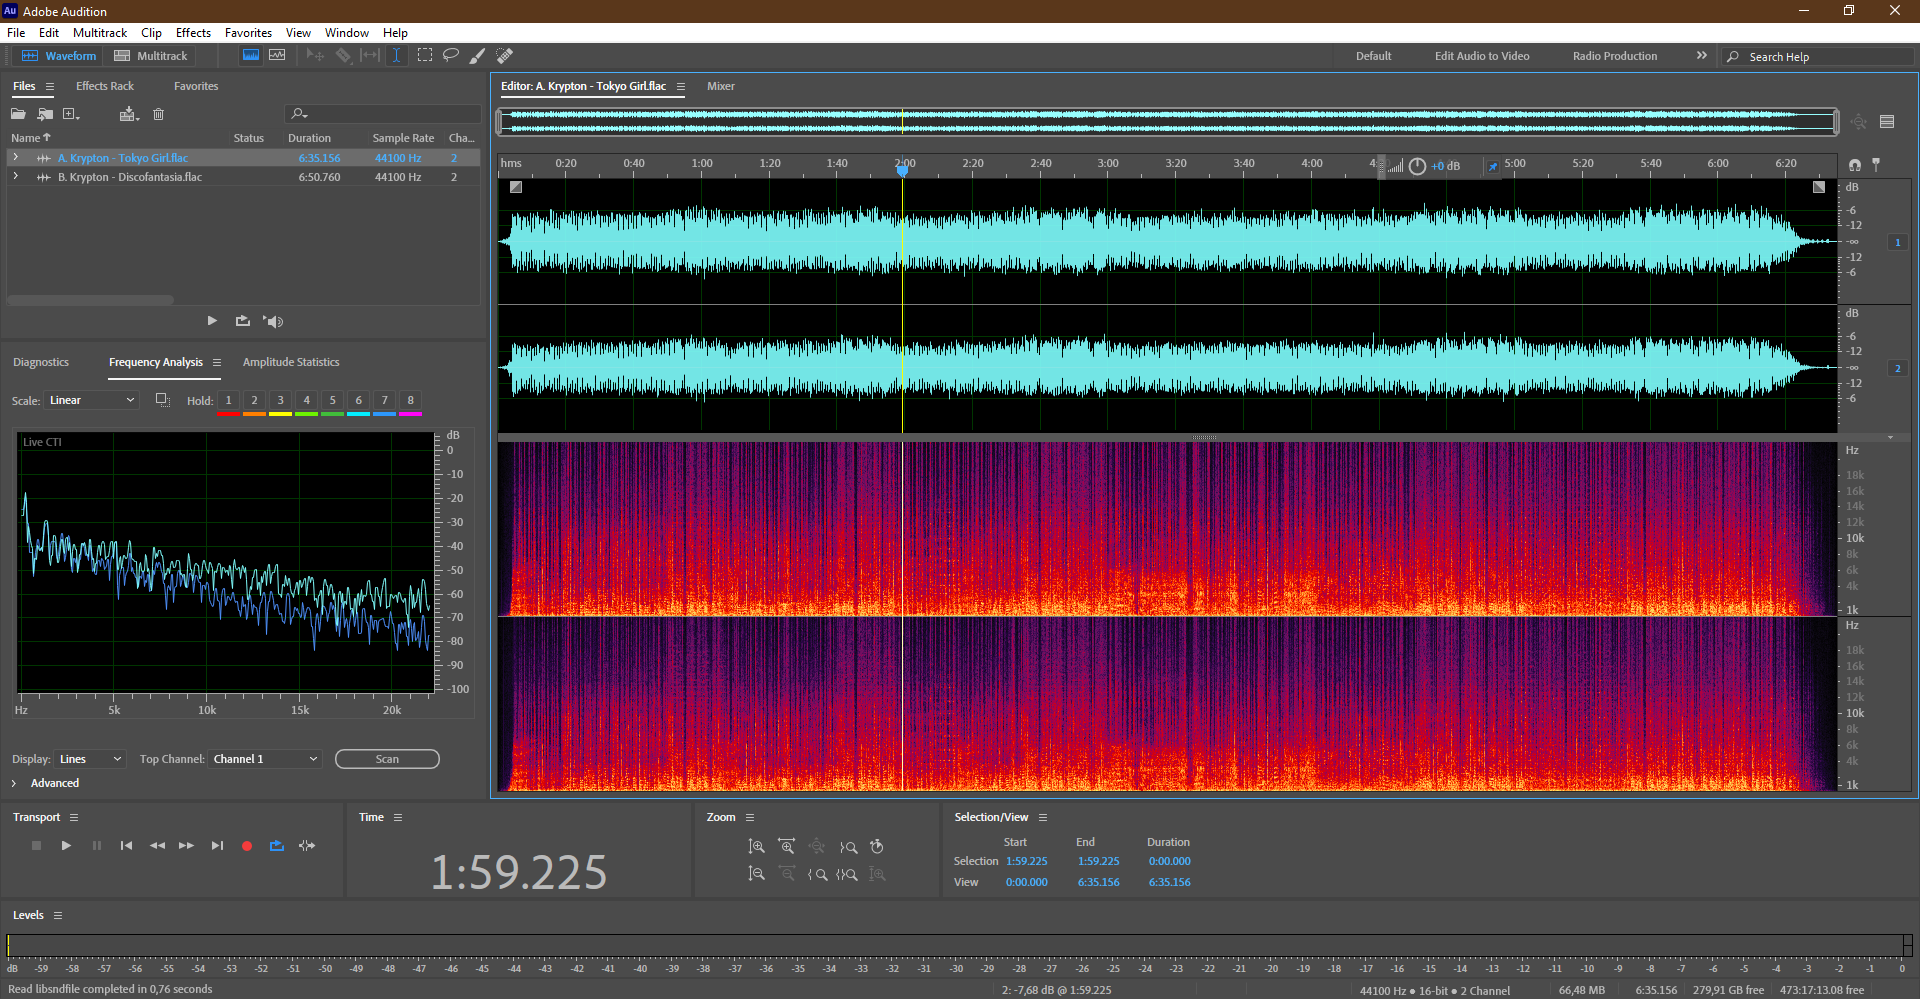1920x999 pixels.
Task: Select B. Krypton - Discofantasia.flac file
Action: tap(129, 177)
